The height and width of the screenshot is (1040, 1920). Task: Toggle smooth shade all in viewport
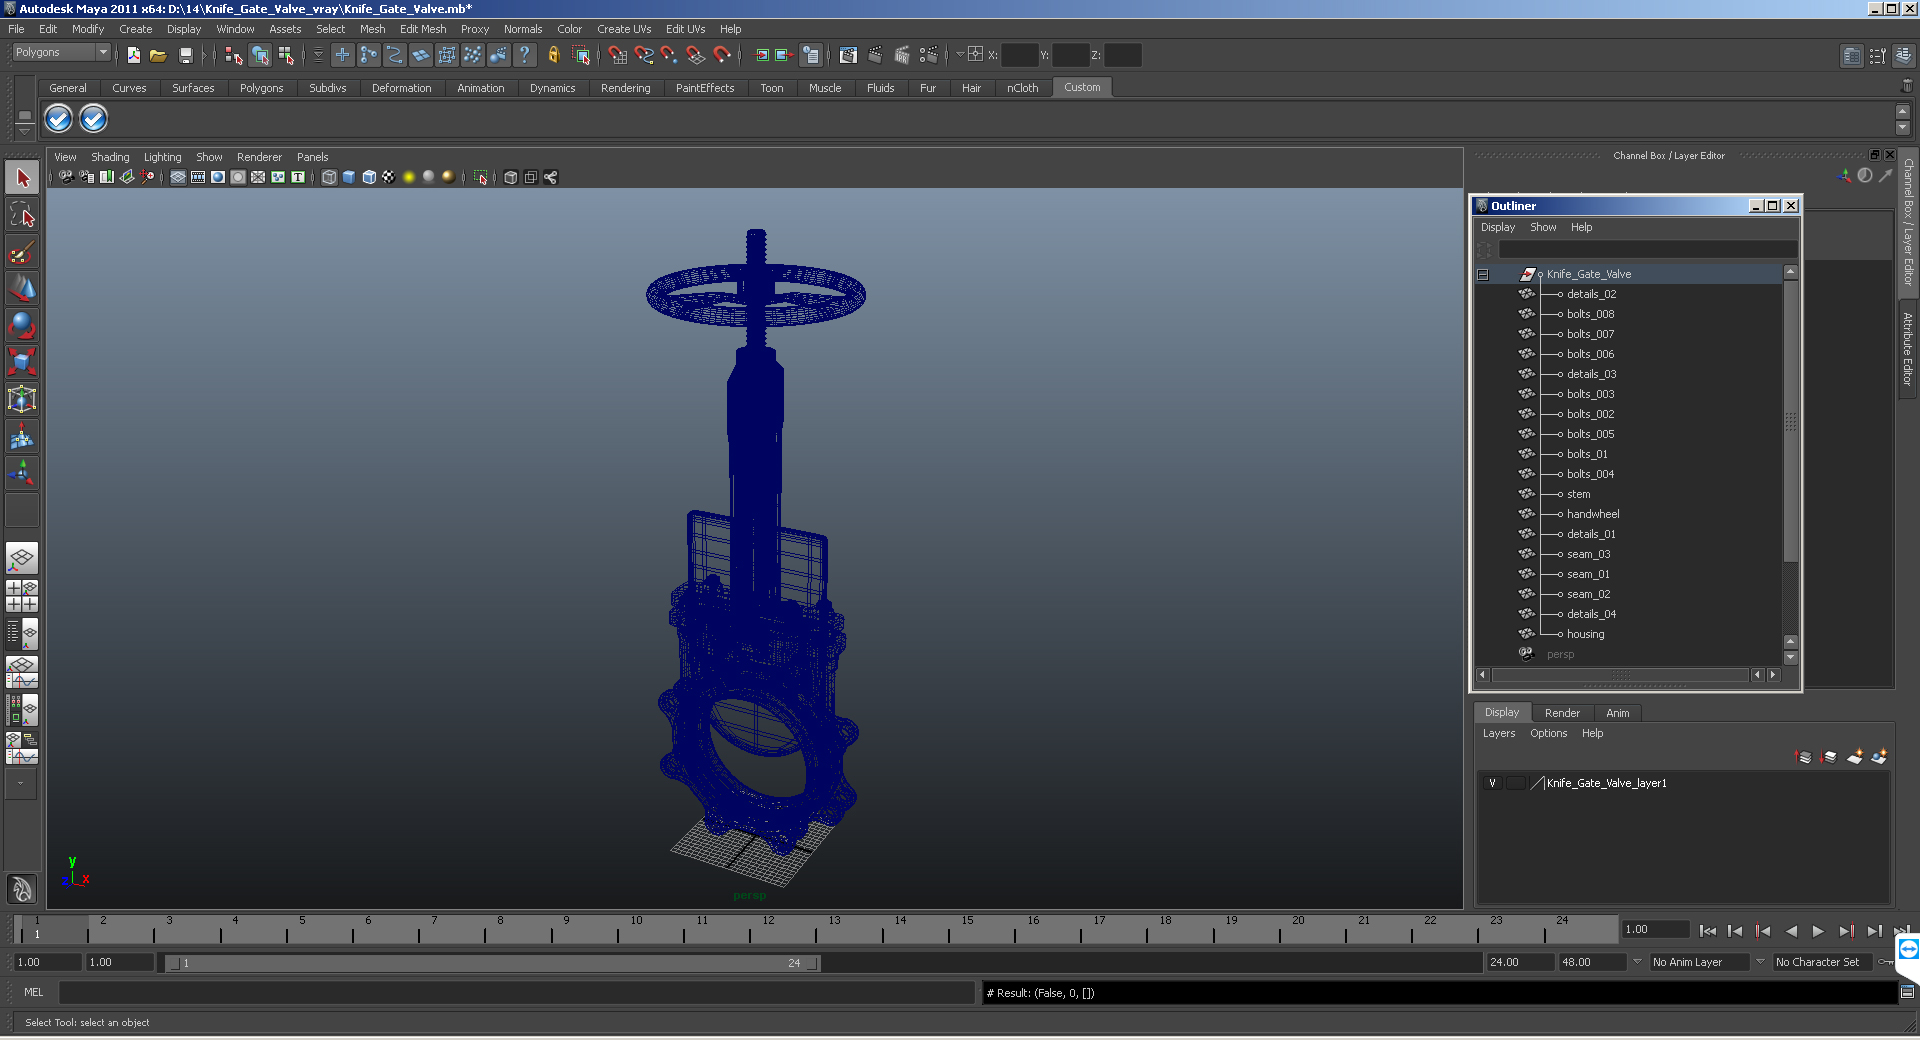(349, 177)
